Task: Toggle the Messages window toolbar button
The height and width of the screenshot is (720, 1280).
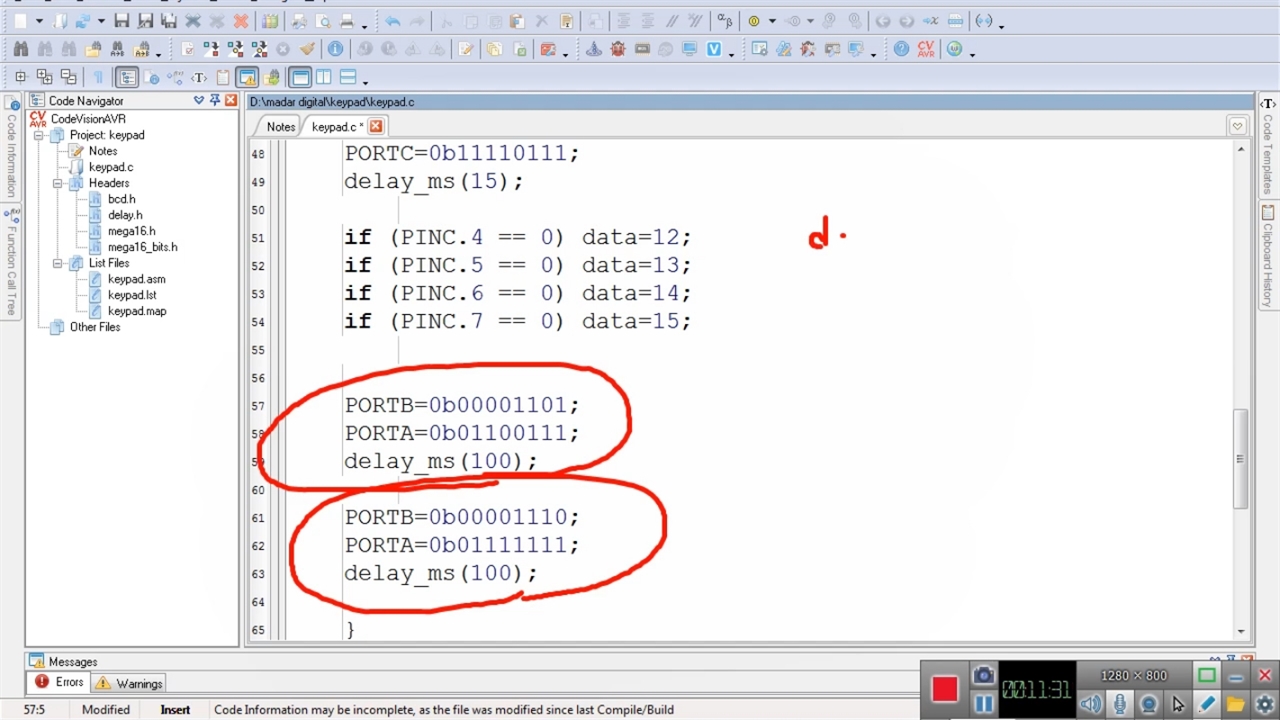Action: 247,77
